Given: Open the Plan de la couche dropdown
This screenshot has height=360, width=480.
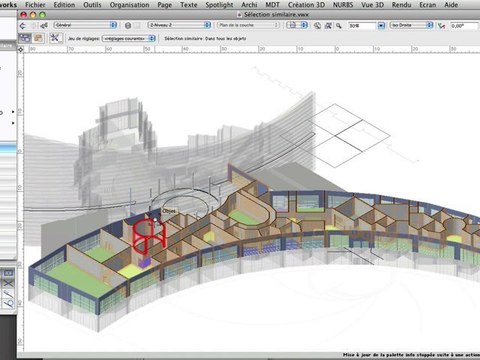Looking at the screenshot, I should point(248,25).
